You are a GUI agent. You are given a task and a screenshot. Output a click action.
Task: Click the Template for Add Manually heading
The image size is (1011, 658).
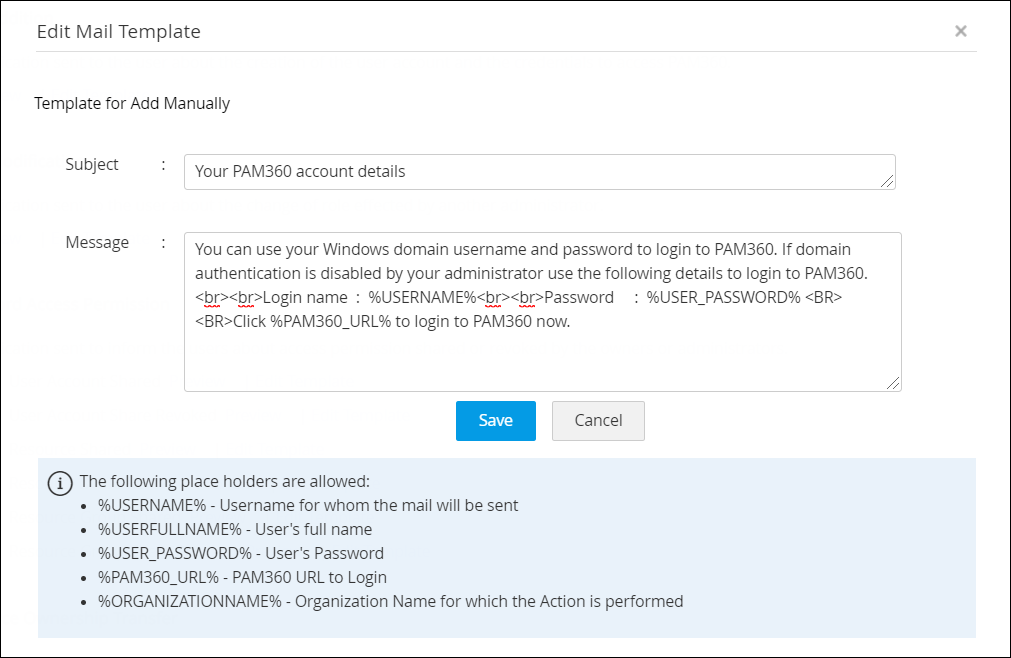coord(132,103)
